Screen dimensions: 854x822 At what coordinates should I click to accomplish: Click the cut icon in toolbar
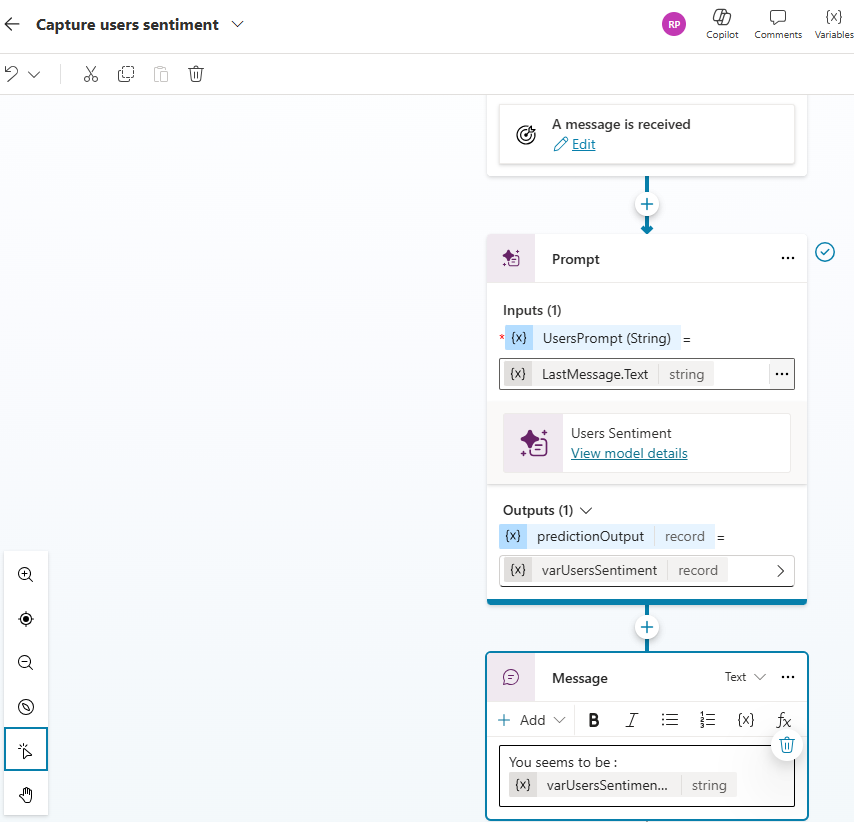point(91,74)
